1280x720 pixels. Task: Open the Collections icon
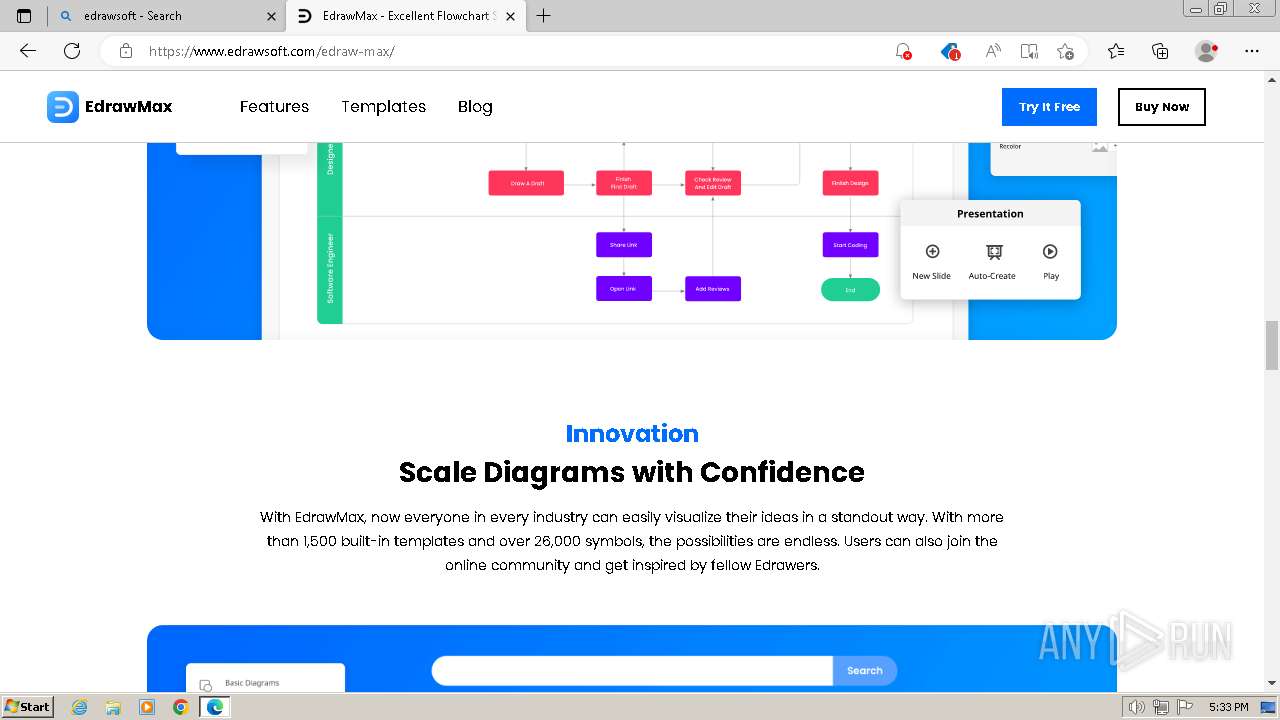[x=1160, y=51]
